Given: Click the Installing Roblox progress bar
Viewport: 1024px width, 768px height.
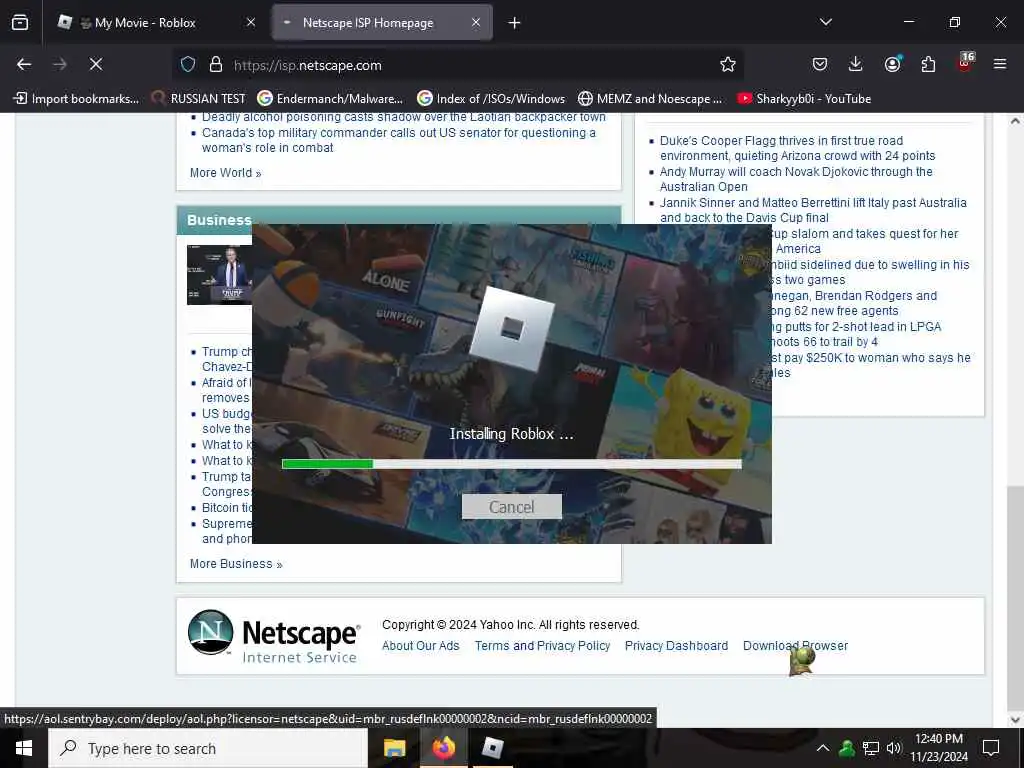Looking at the screenshot, I should point(511,464).
